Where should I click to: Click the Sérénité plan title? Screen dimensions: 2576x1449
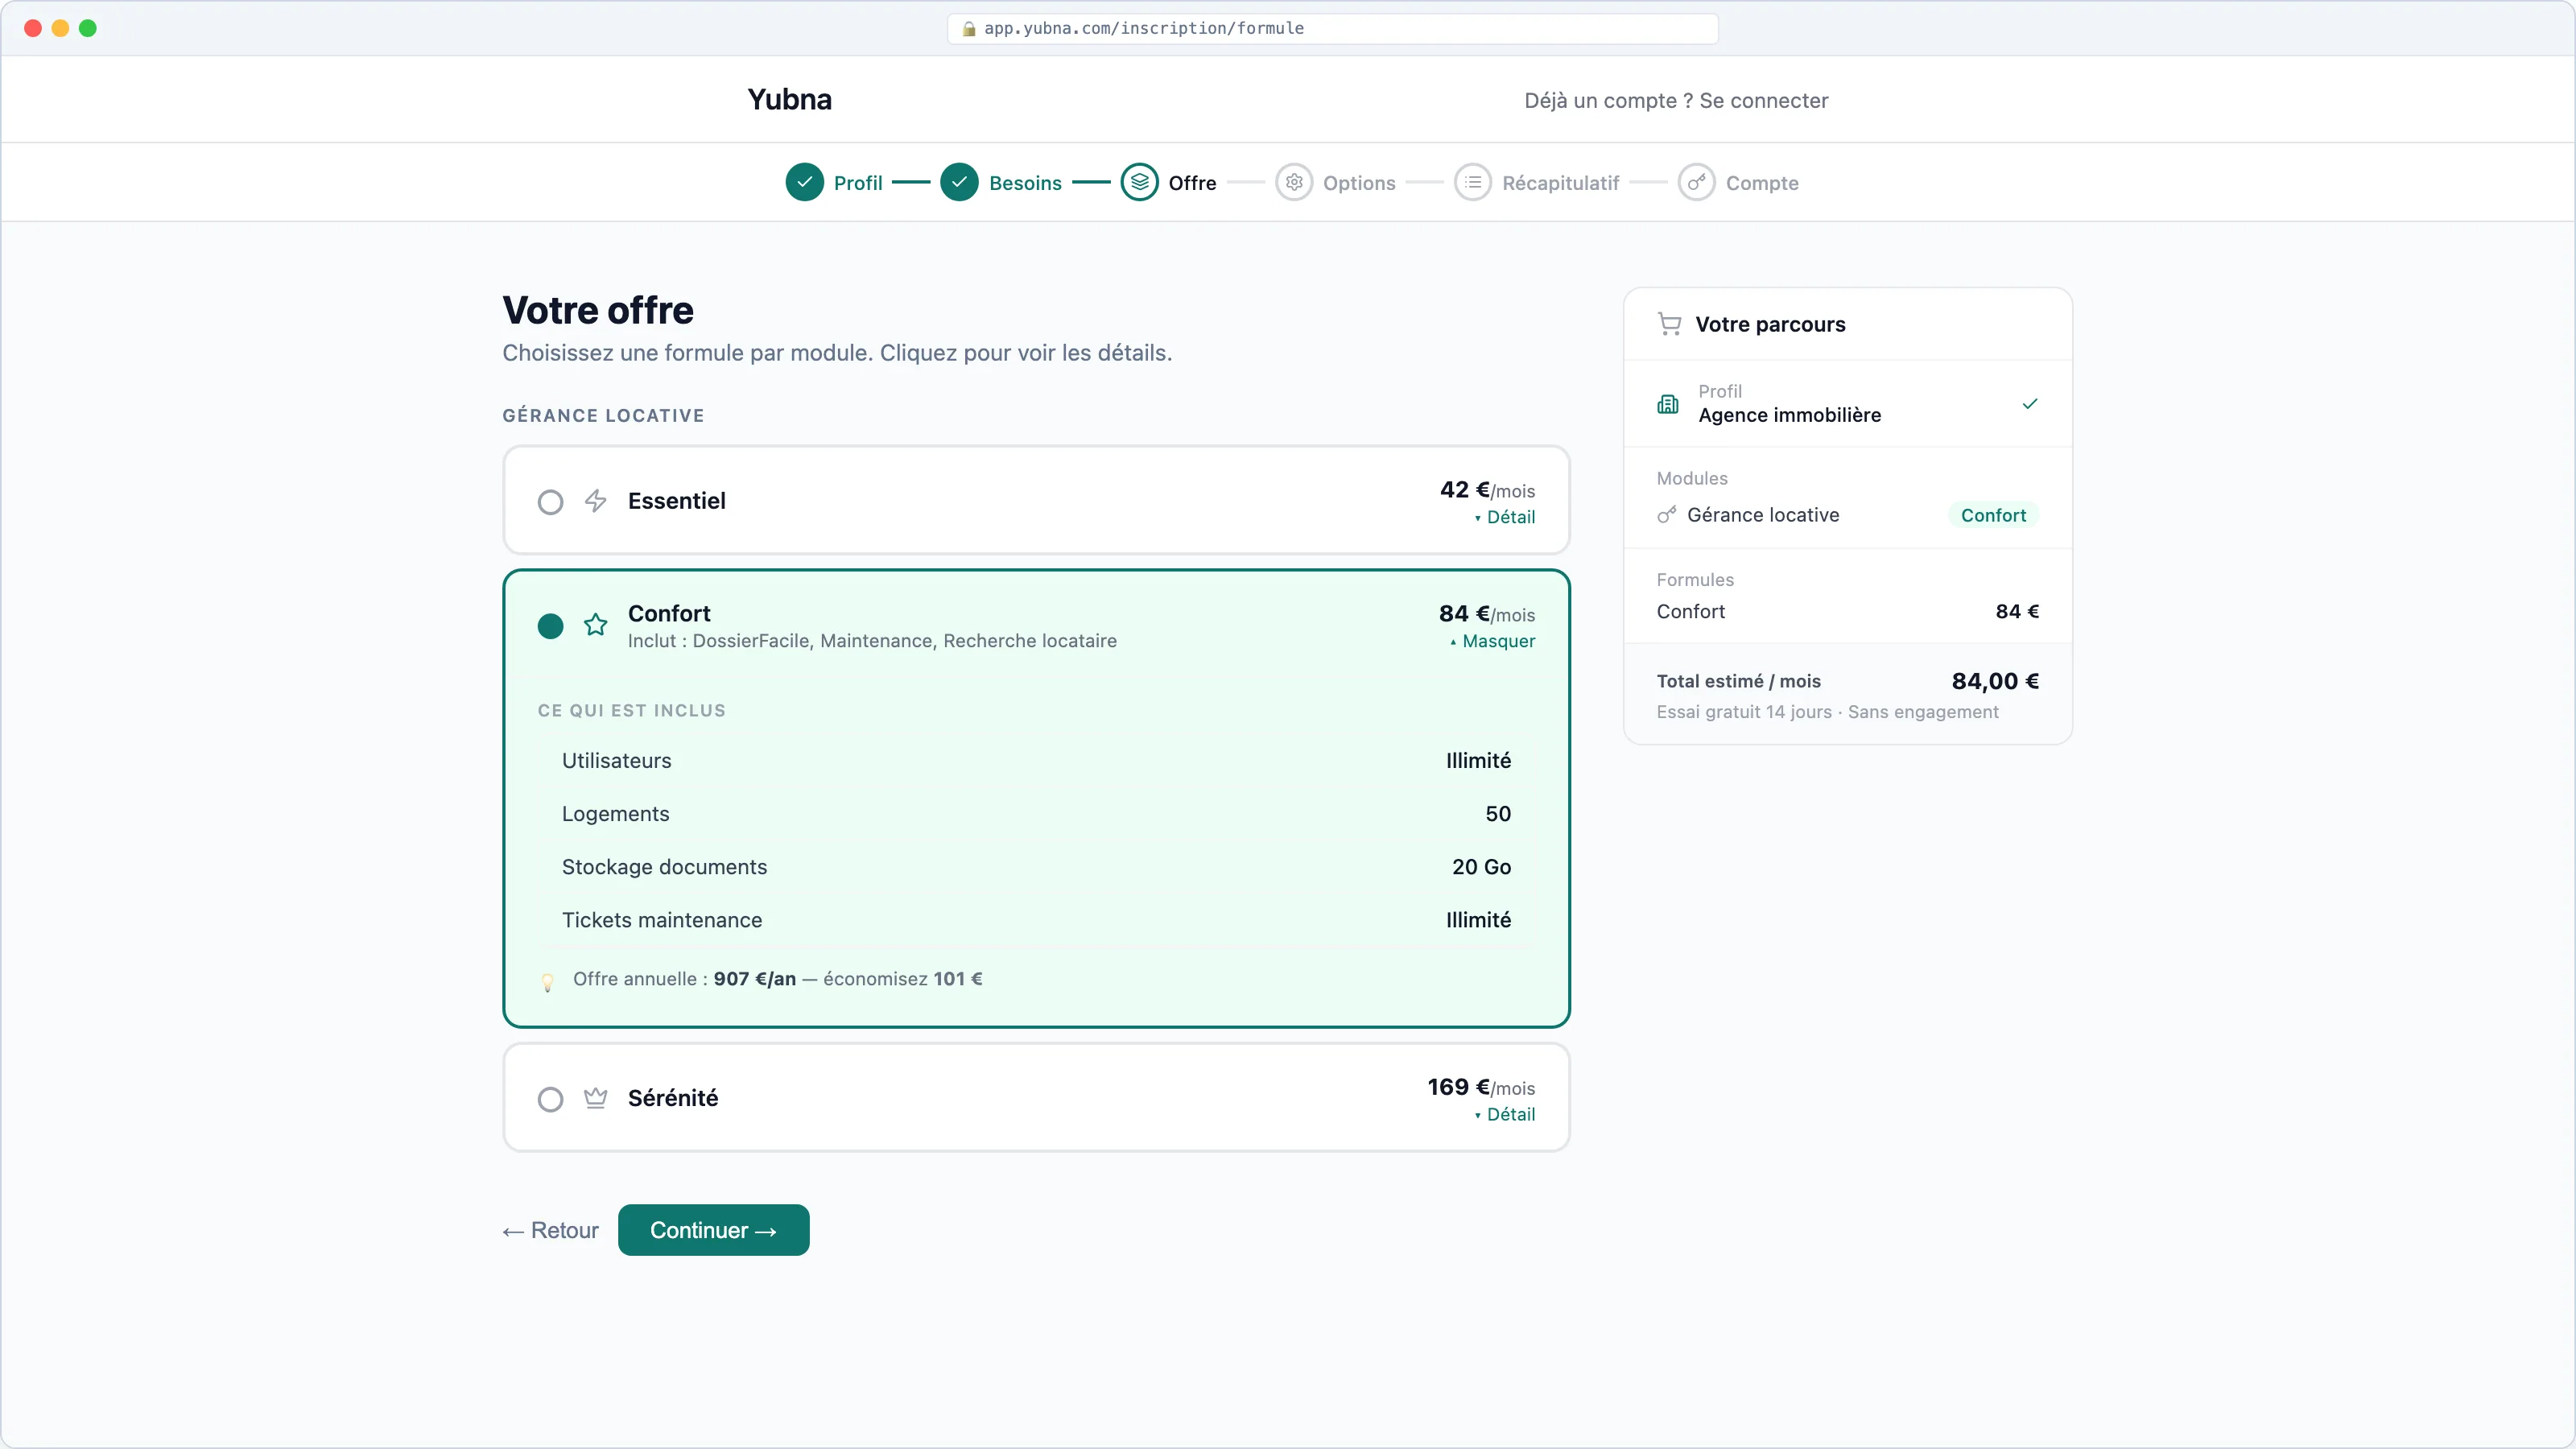[673, 1098]
